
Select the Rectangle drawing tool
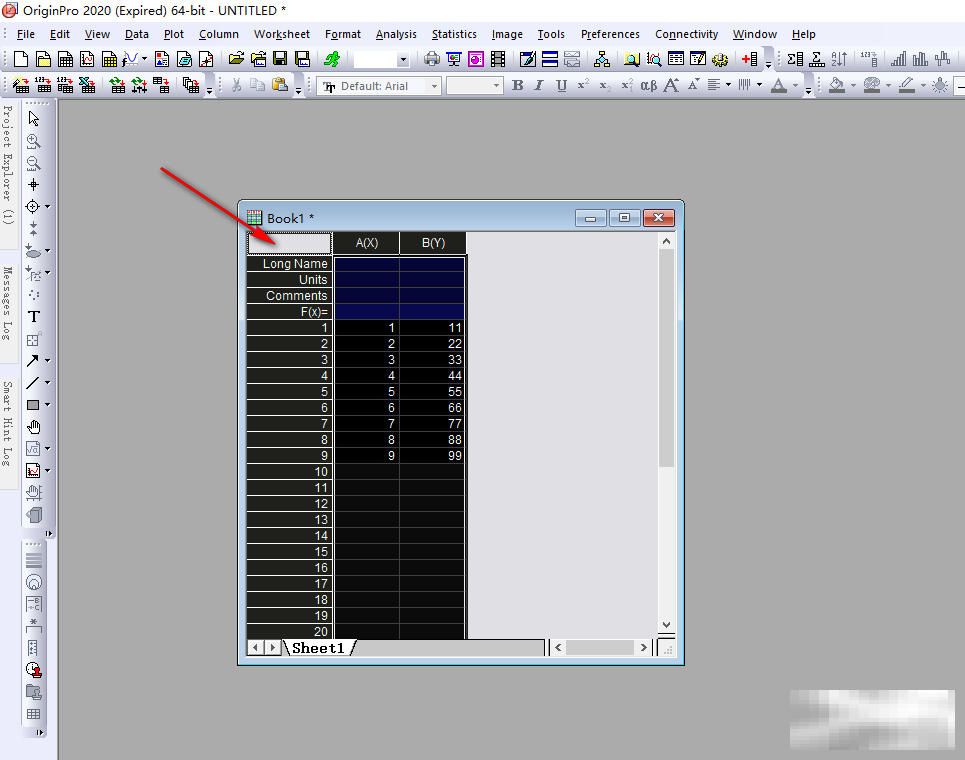tap(33, 405)
